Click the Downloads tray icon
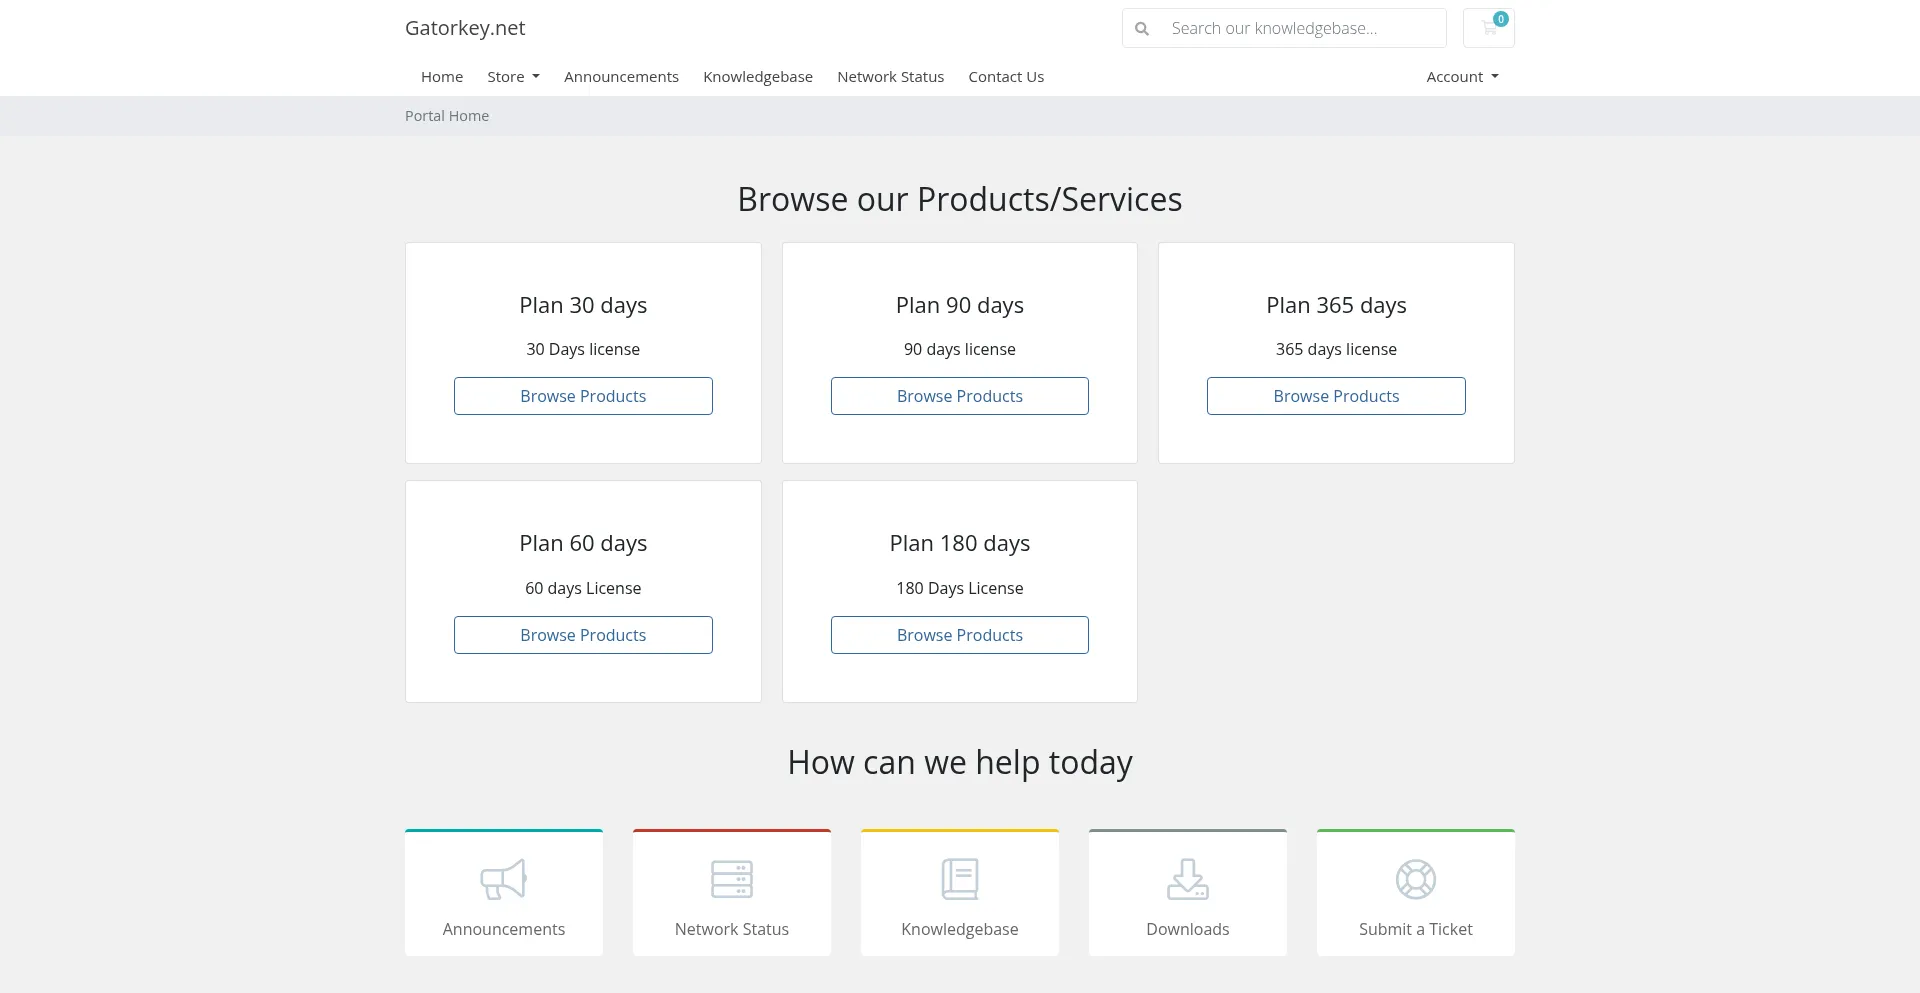1920x993 pixels. point(1187,879)
